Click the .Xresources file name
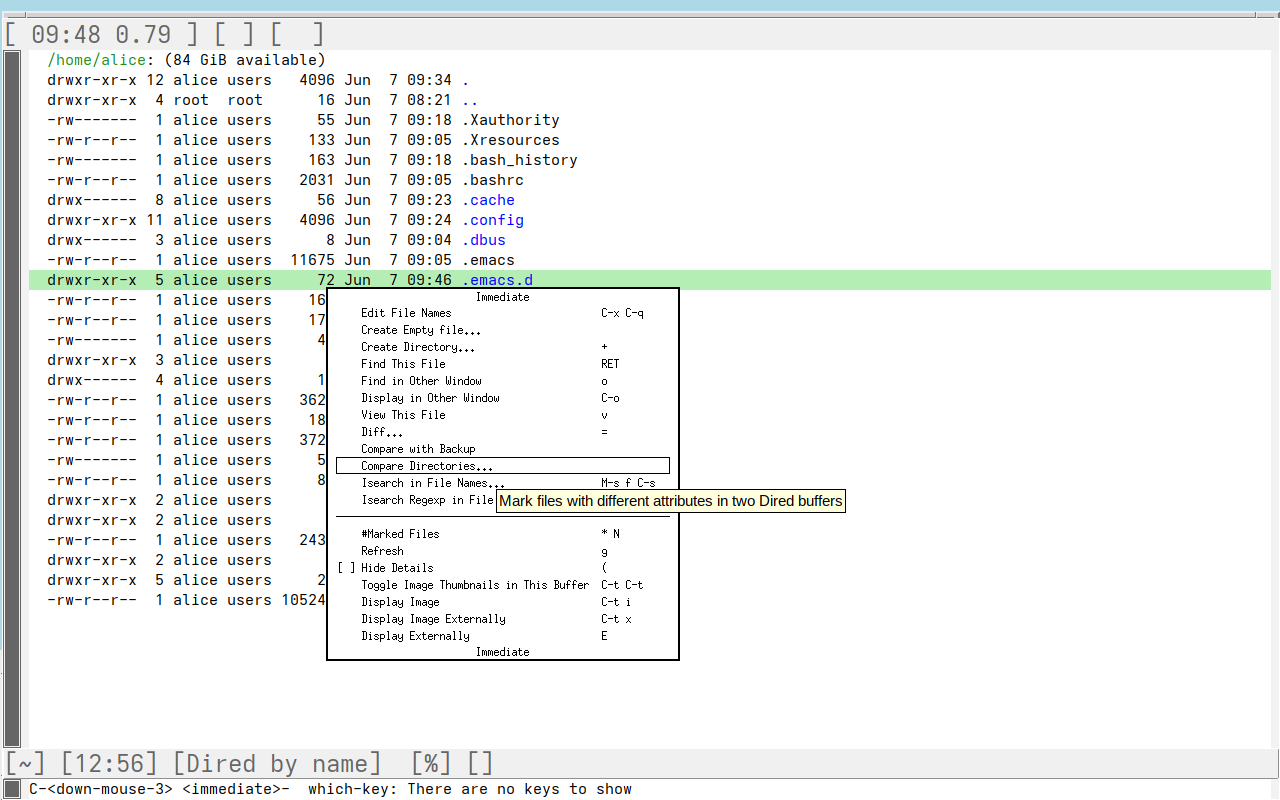This screenshot has width=1280, height=800. click(x=511, y=140)
